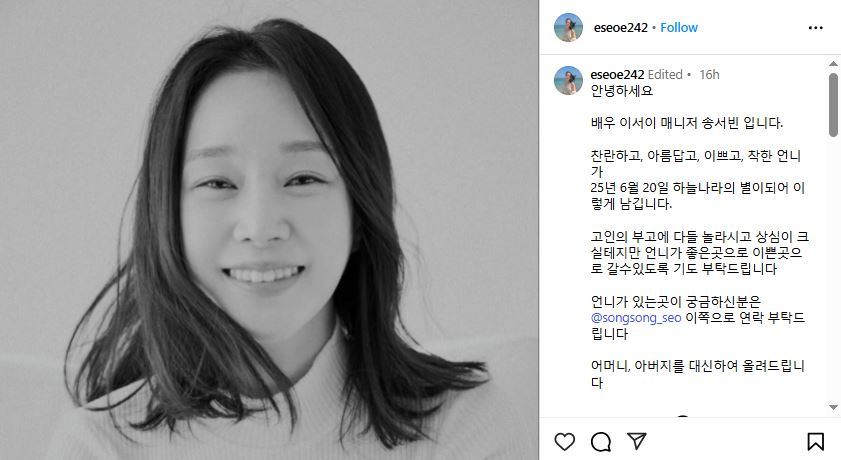841x460 pixels.
Task: Open comments using the speech bubble icon
Action: [x=601, y=442]
